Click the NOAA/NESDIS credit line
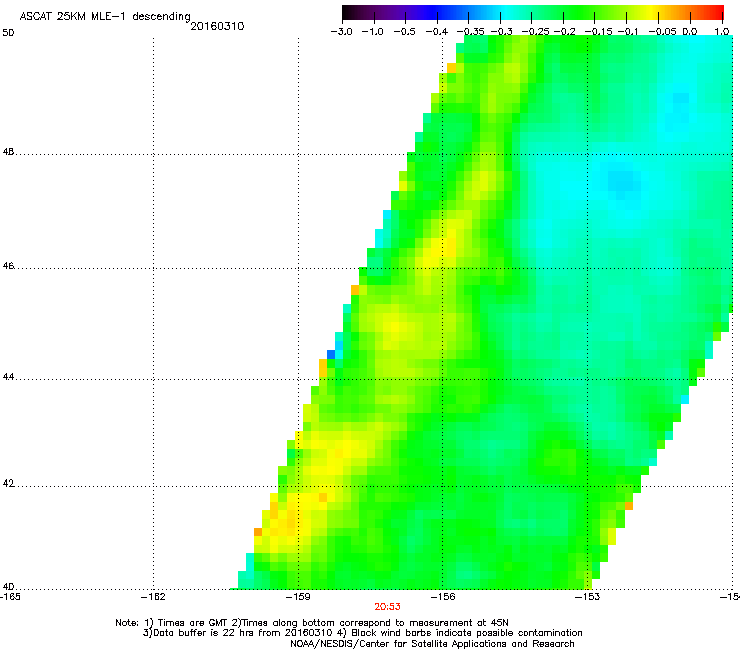Image resolution: width=740 pixels, height=650 pixels. tap(432, 644)
